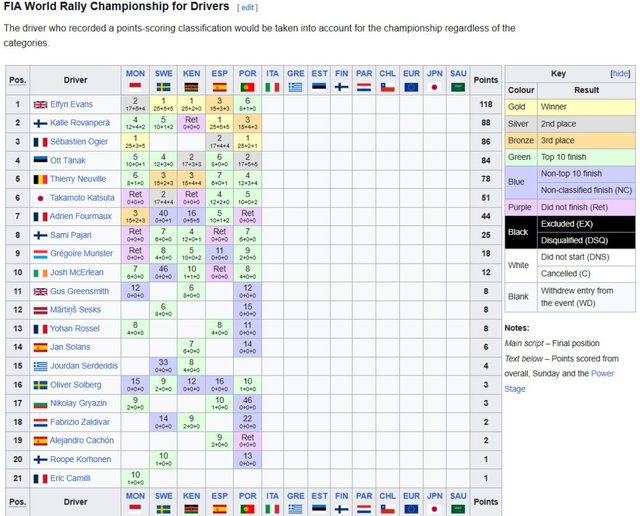Click the Pos. abbreviation in top header

pyautogui.click(x=18, y=80)
